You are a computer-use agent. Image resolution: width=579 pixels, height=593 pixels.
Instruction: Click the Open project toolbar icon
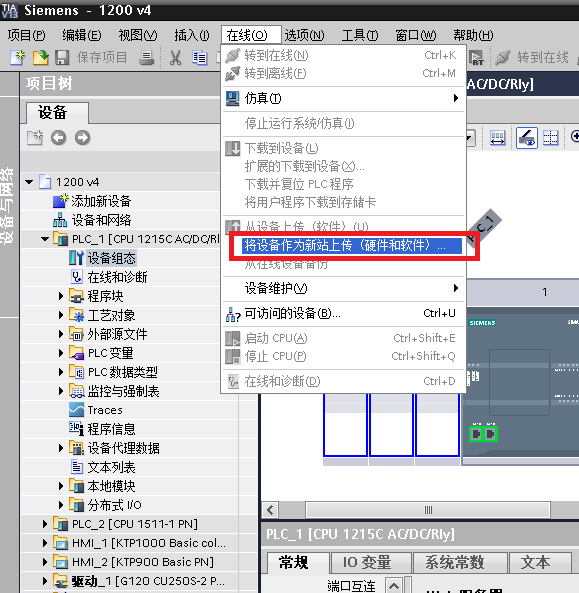pyautogui.click(x=40, y=57)
